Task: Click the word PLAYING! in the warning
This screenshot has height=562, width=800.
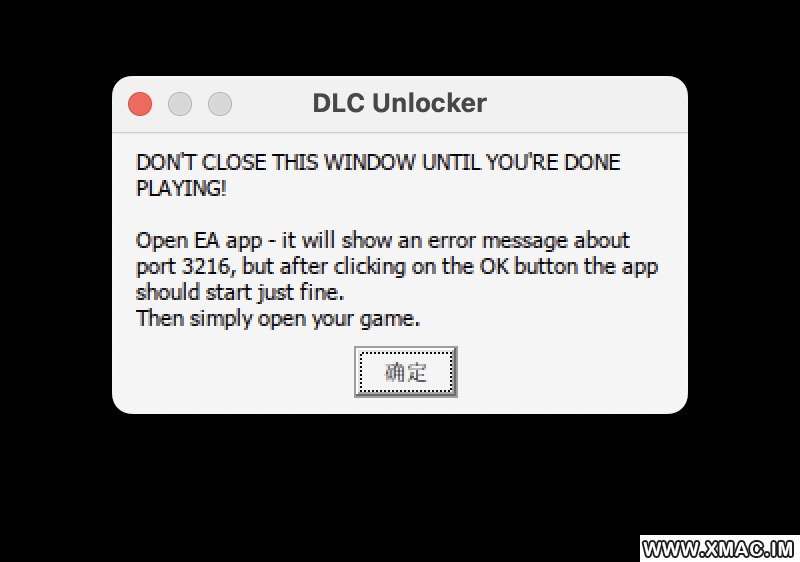Action: tap(181, 189)
